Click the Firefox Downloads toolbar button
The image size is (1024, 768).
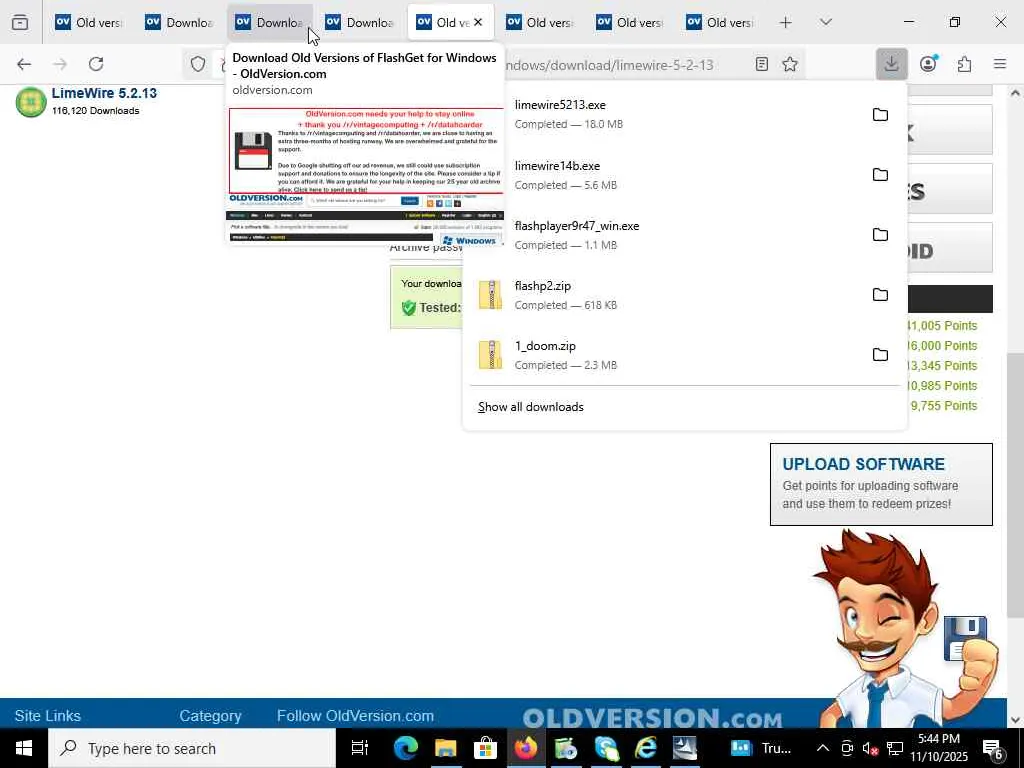pos(891,64)
